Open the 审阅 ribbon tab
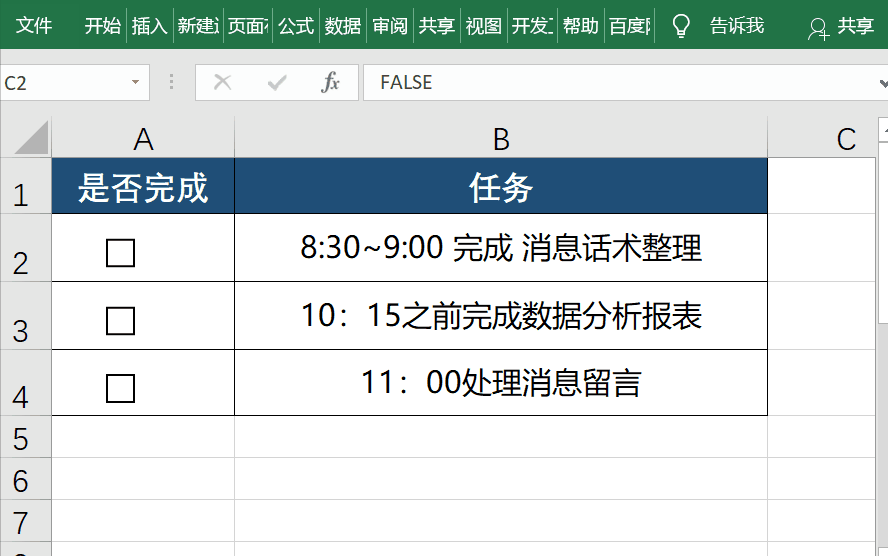This screenshot has width=888, height=556. (x=390, y=25)
